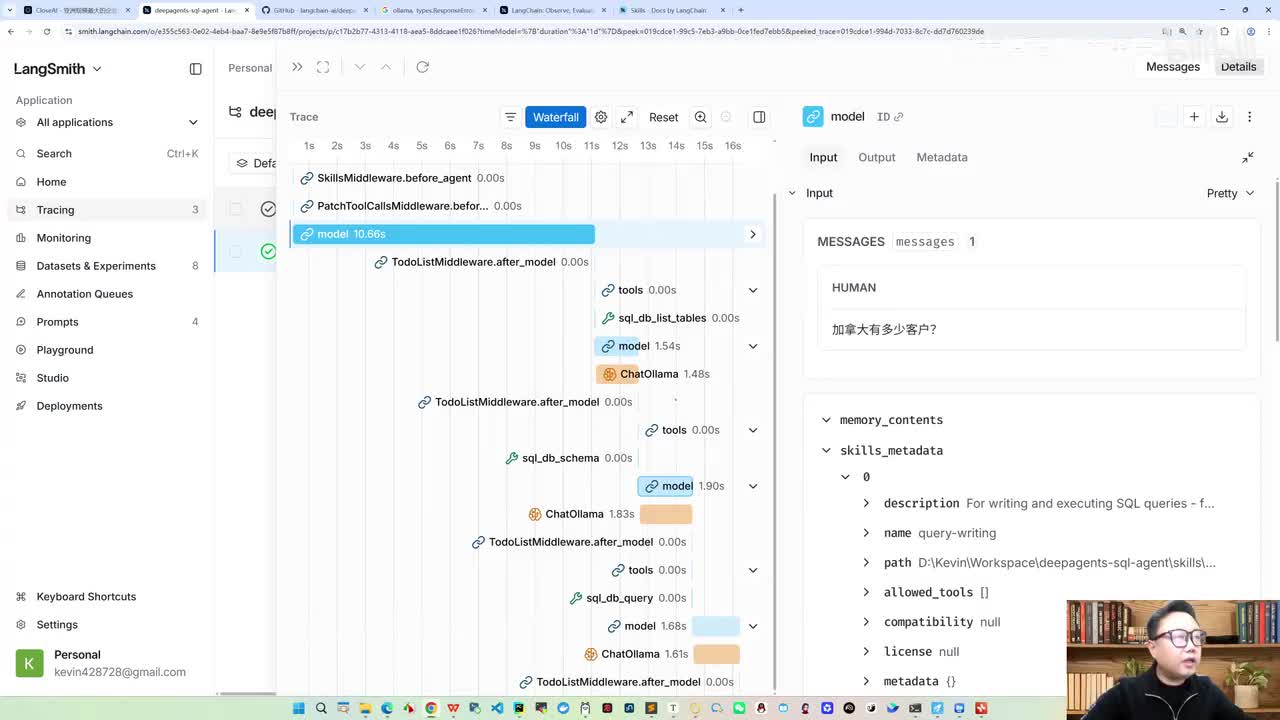Image resolution: width=1280 pixels, height=720 pixels.
Task: Open Annotation Queues
Action: (107, 294)
